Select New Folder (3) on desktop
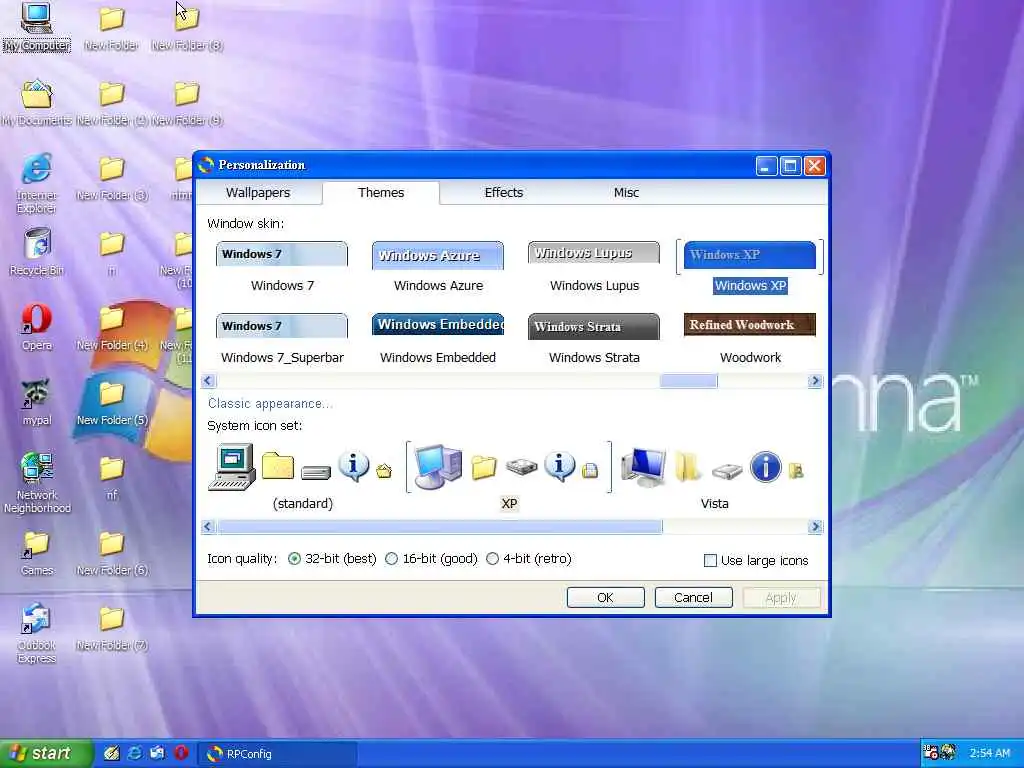Screen dimensions: 1024x768 (112, 178)
